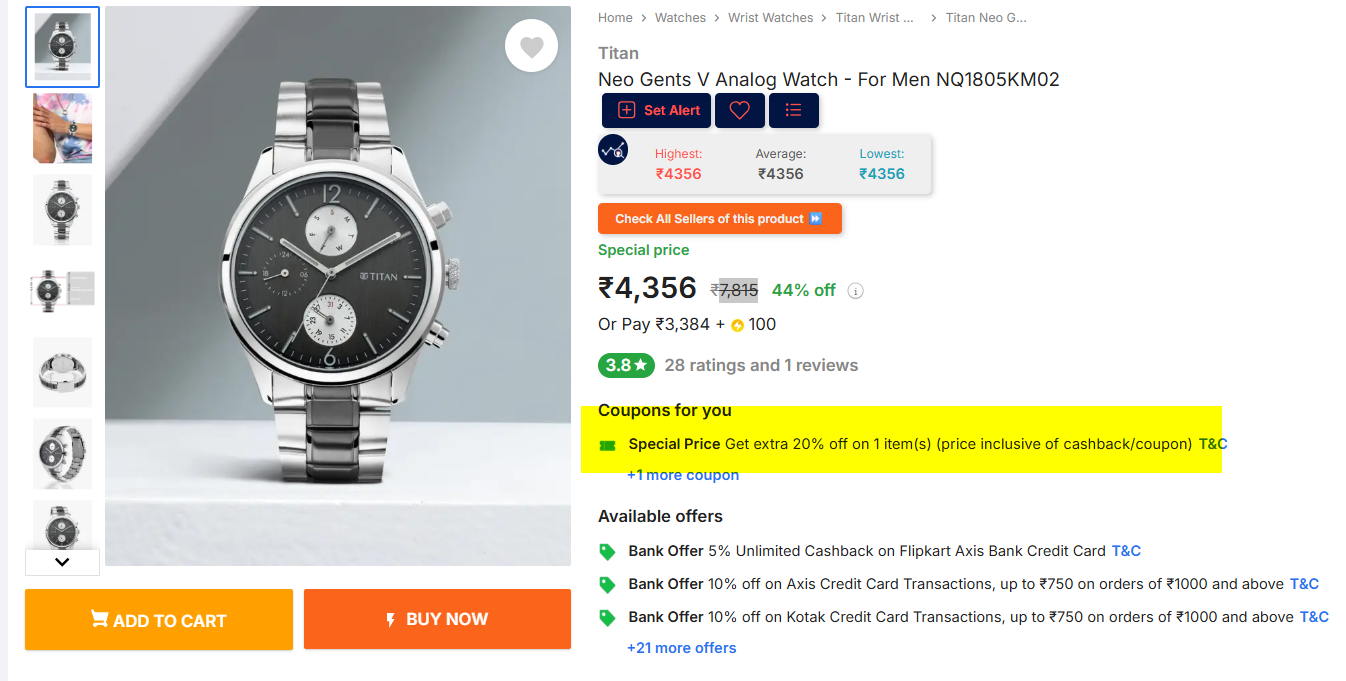Select the second thumbnail of wrist photo

(62, 128)
